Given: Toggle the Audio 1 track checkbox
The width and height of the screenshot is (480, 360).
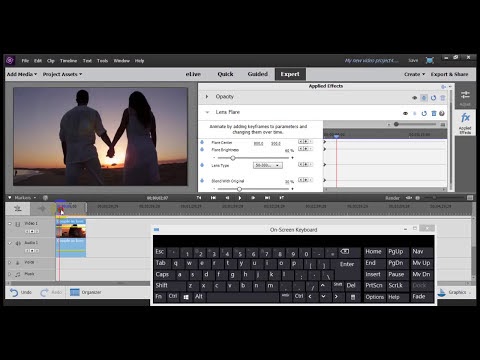Looking at the screenshot, I should (10, 243).
